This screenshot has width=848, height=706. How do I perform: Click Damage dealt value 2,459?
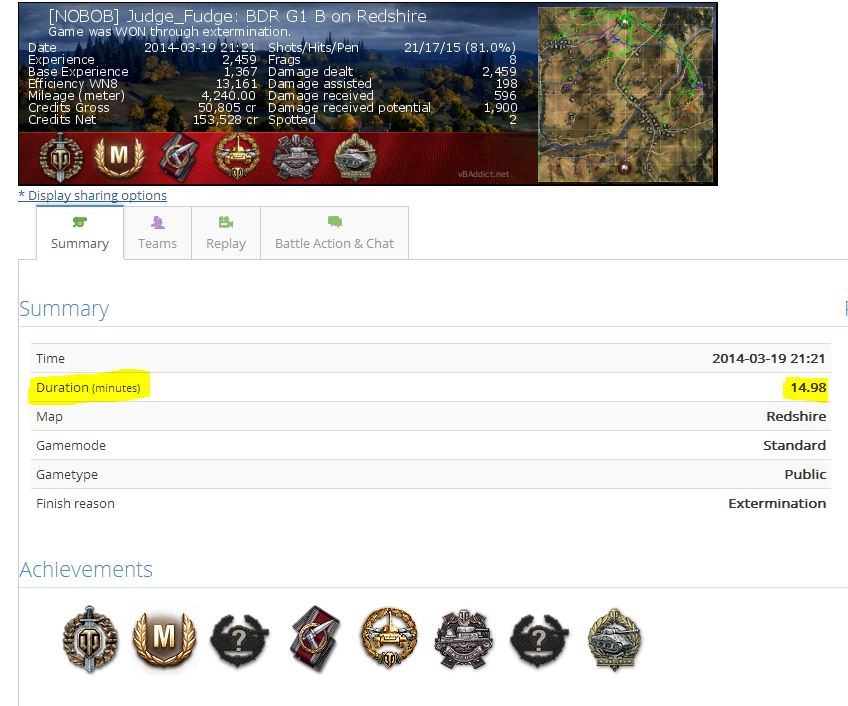[x=499, y=71]
